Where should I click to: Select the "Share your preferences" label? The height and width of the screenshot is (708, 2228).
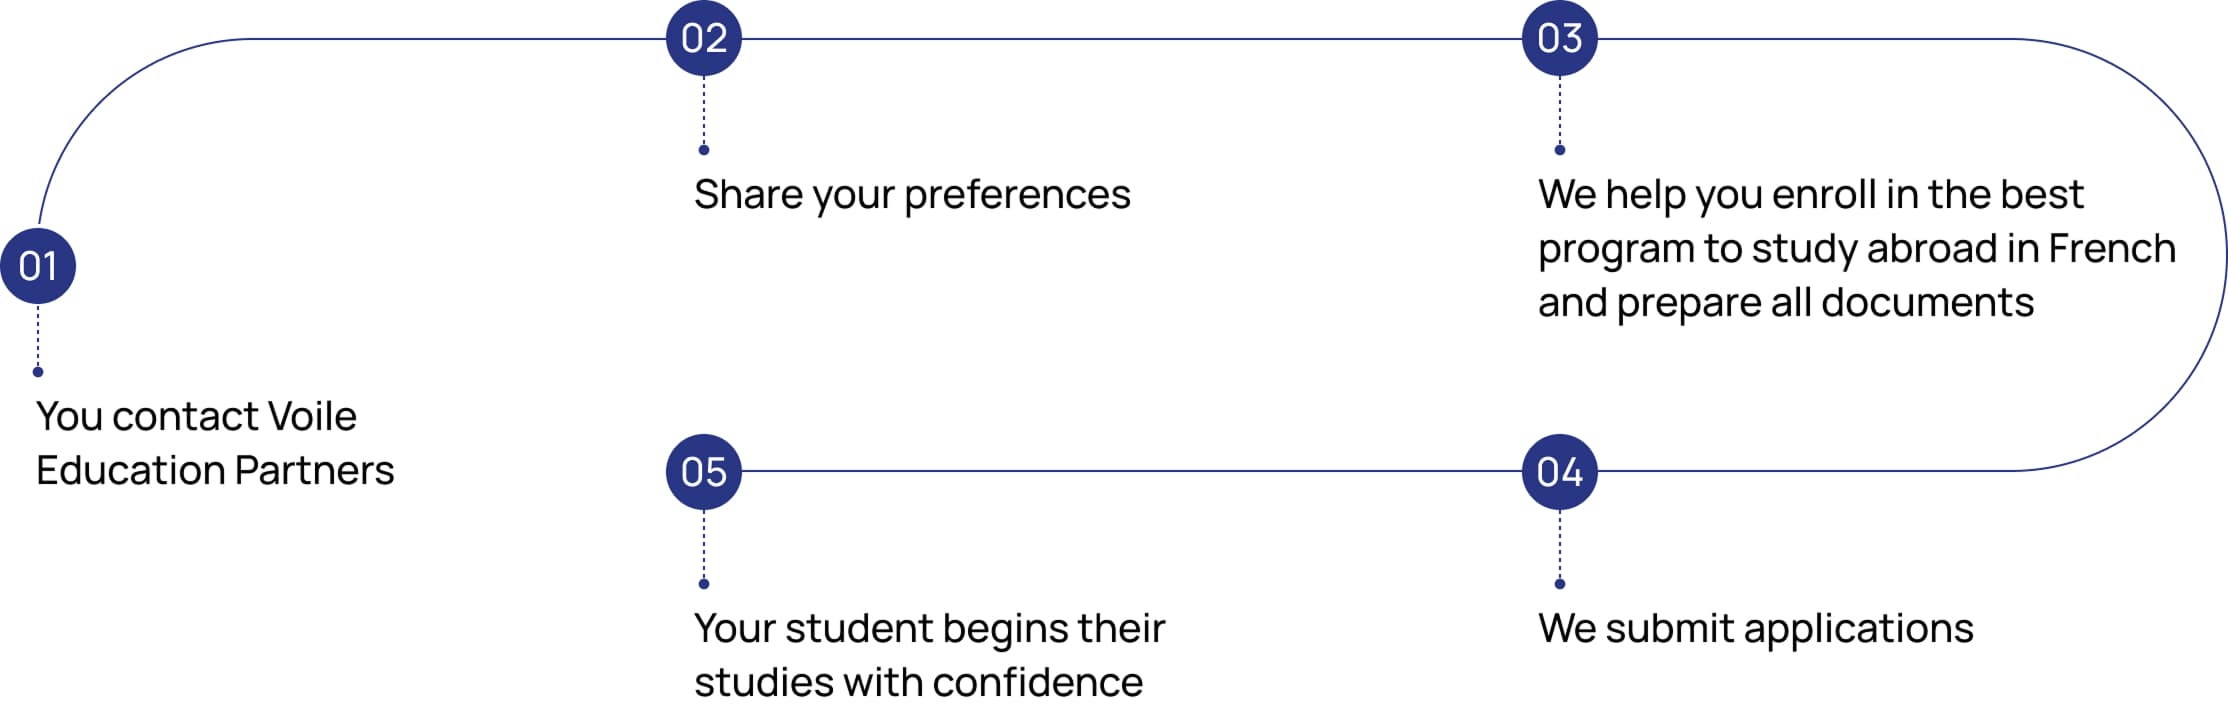click(912, 195)
